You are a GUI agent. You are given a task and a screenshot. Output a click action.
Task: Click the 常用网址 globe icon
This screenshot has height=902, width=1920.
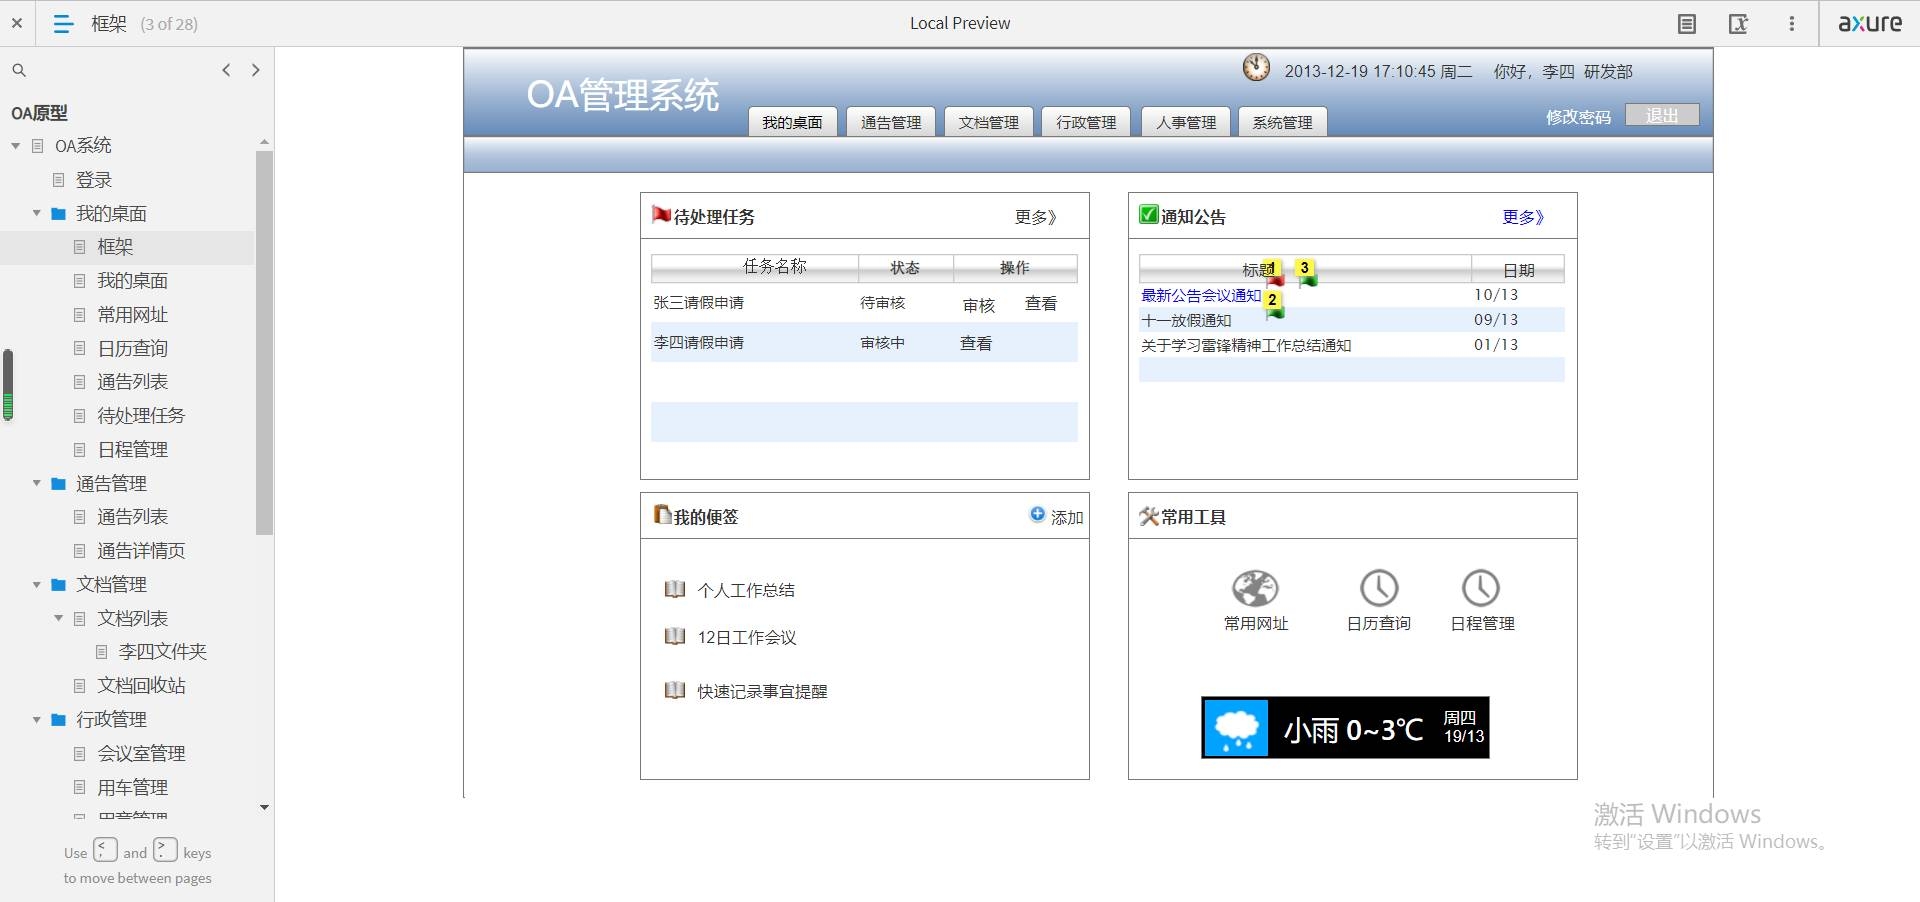[1255, 588]
